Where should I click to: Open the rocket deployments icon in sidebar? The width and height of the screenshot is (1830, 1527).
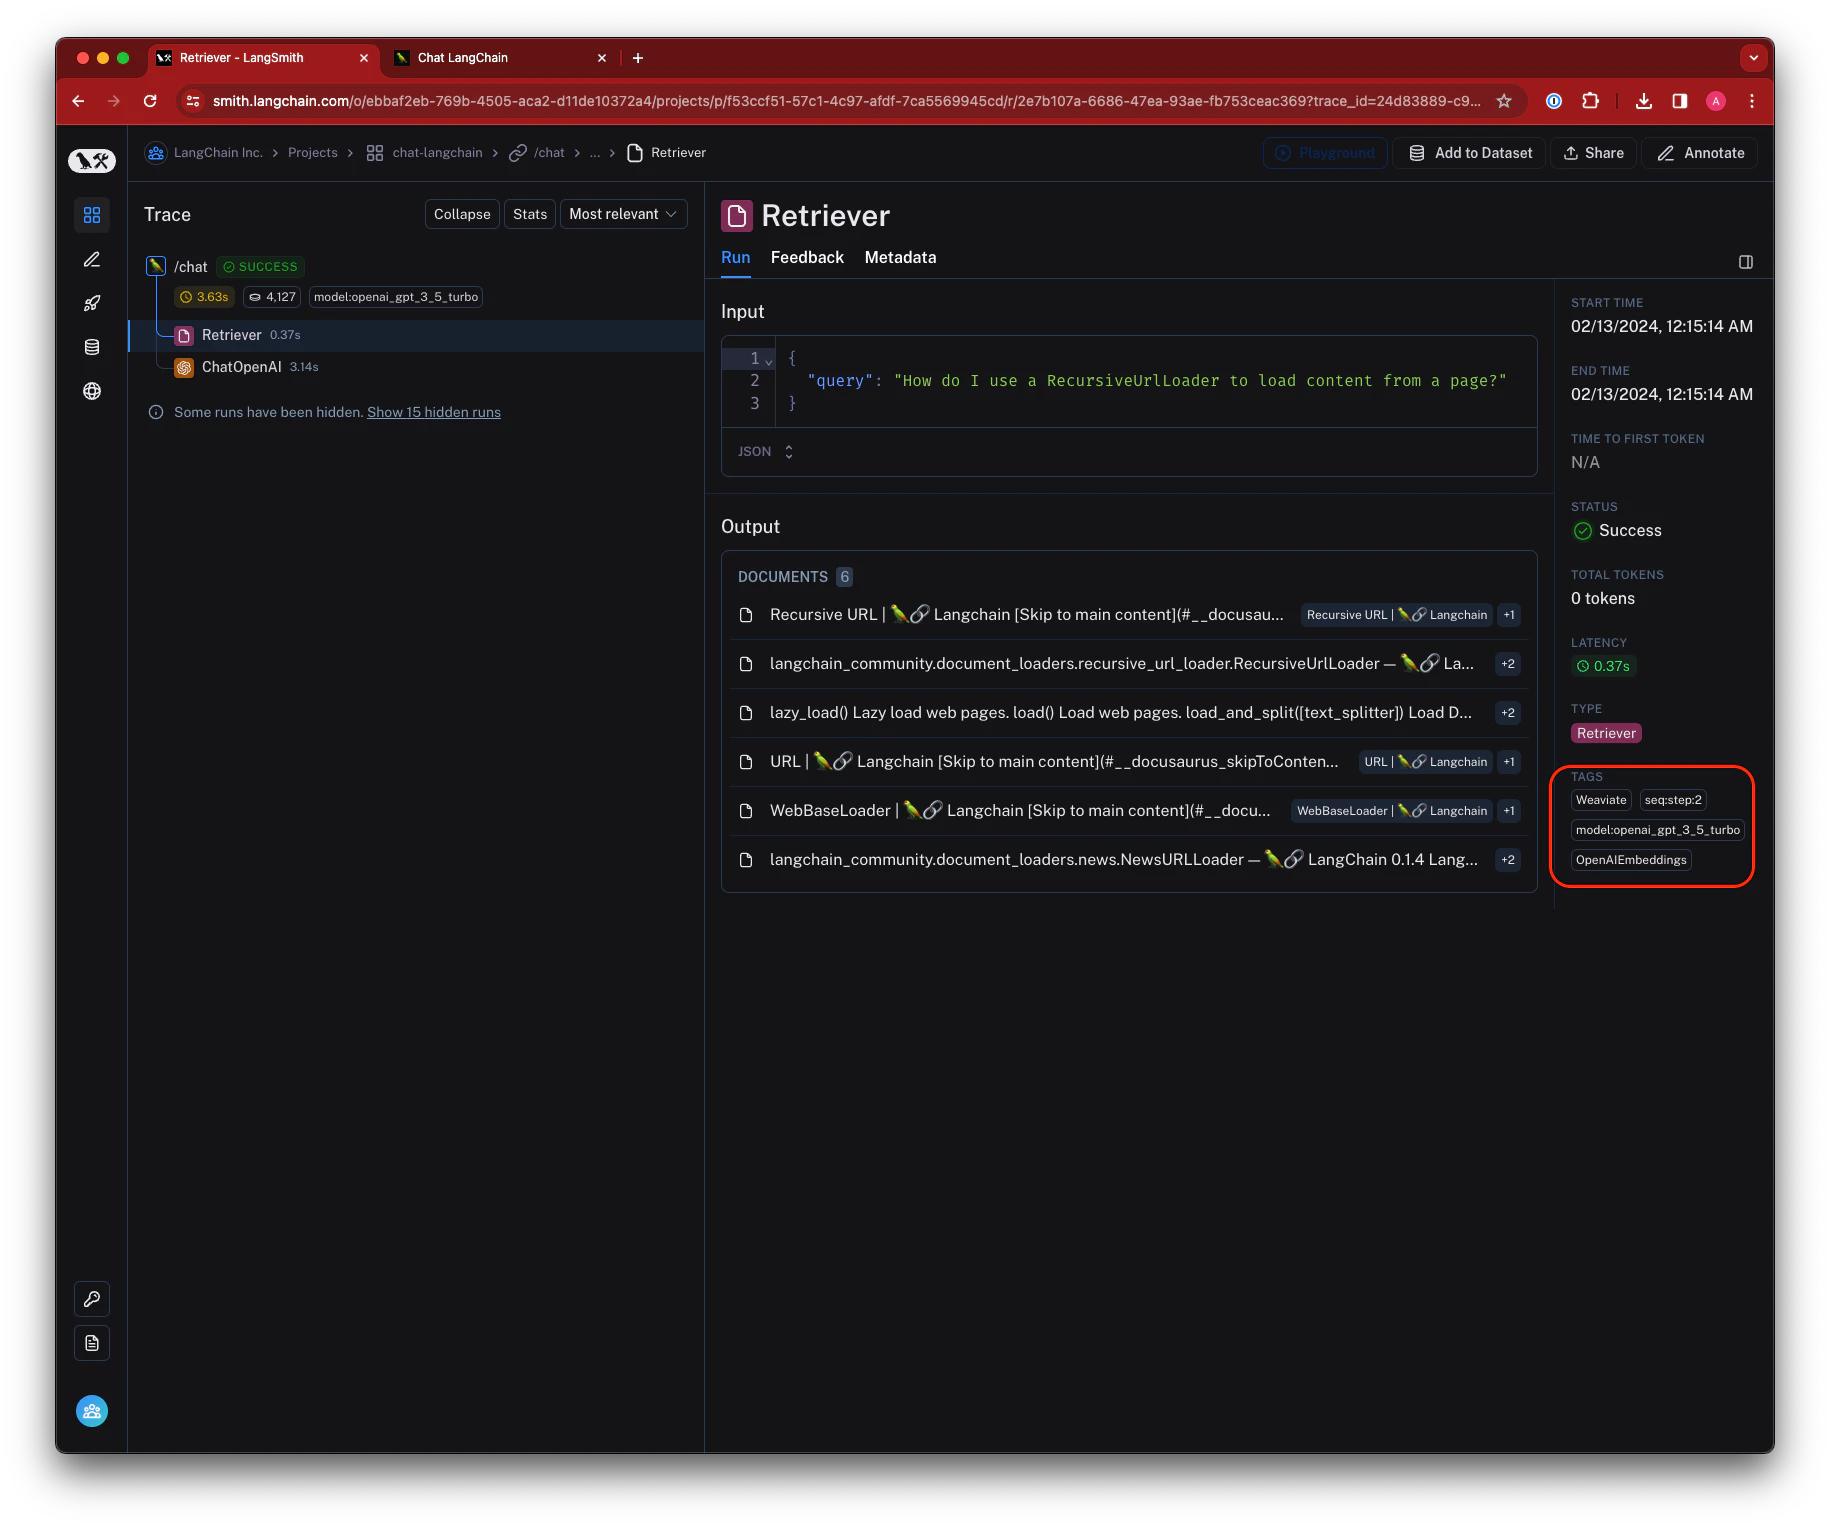[92, 303]
